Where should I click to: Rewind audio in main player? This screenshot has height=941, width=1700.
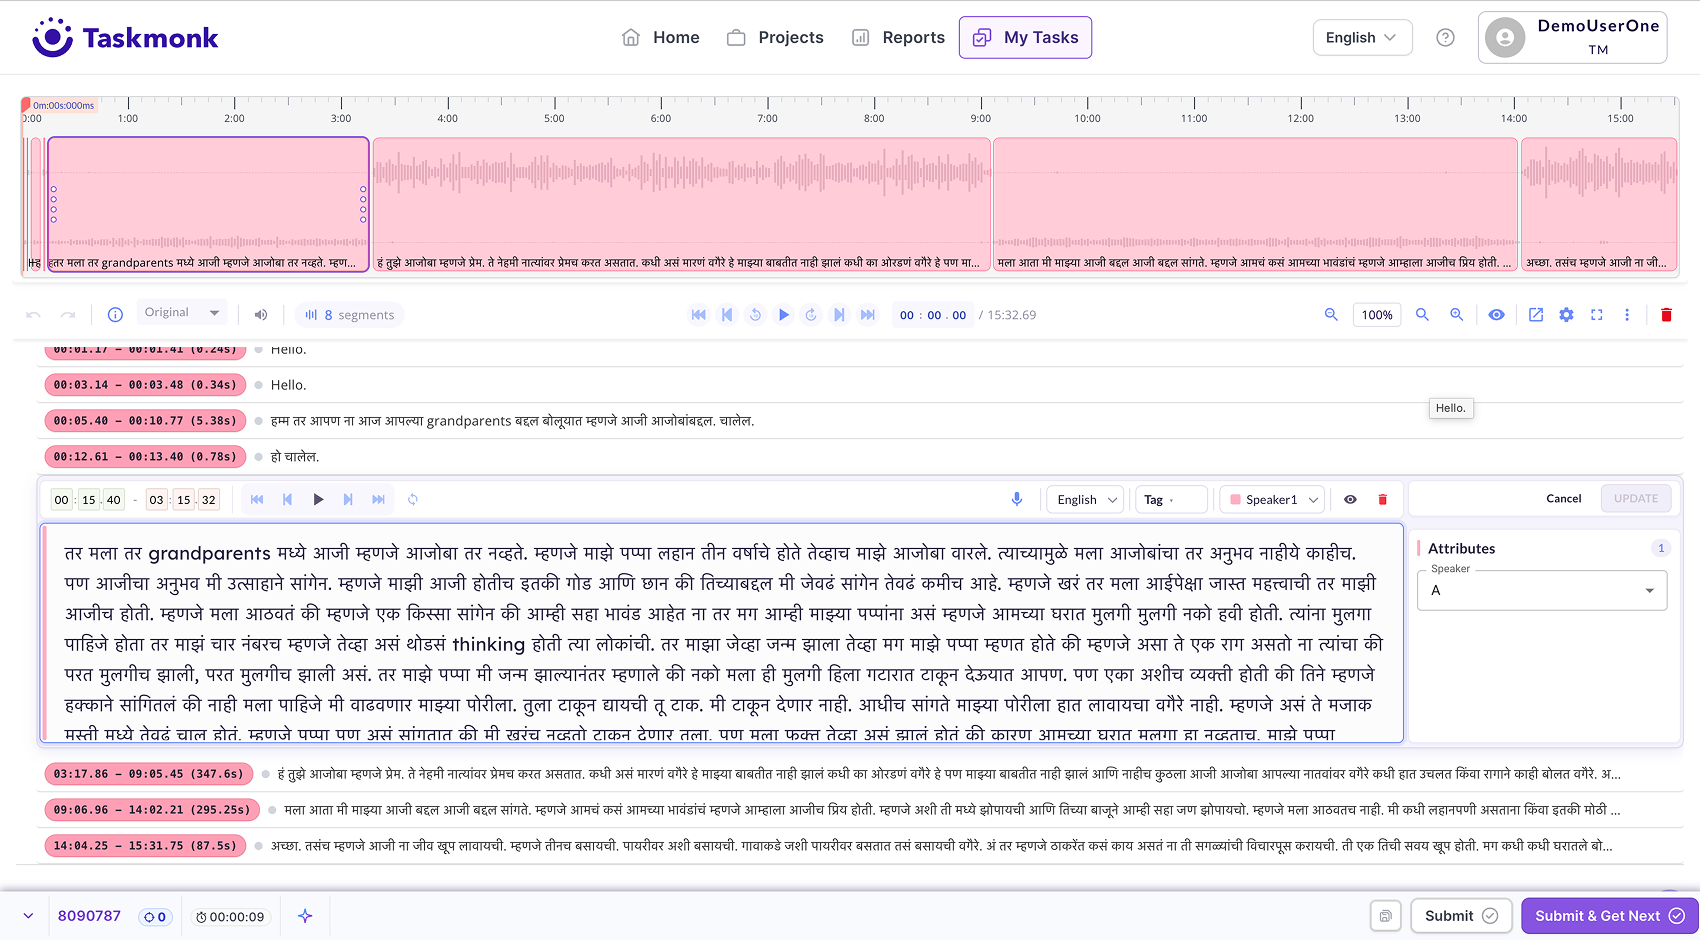coord(755,314)
